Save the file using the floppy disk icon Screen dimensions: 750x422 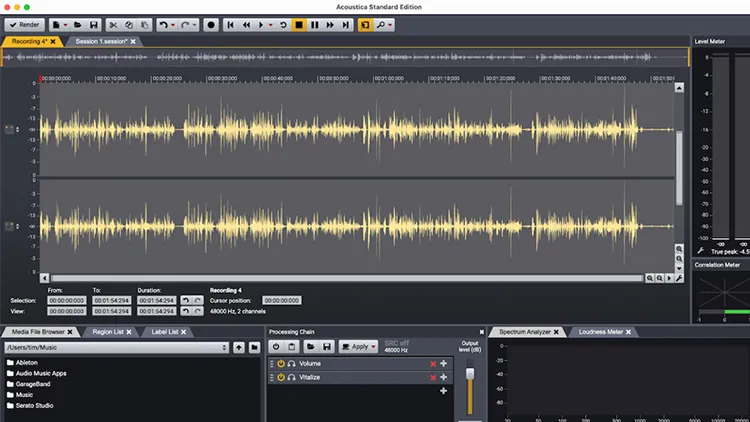tap(93, 24)
